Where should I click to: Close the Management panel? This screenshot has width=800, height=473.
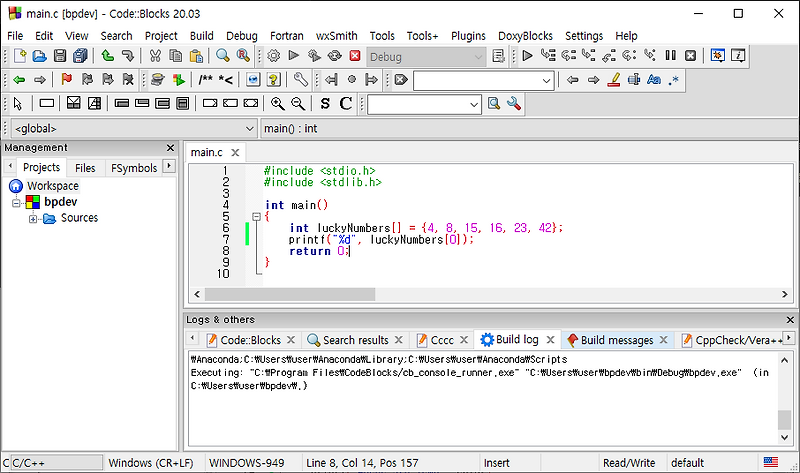[170, 148]
